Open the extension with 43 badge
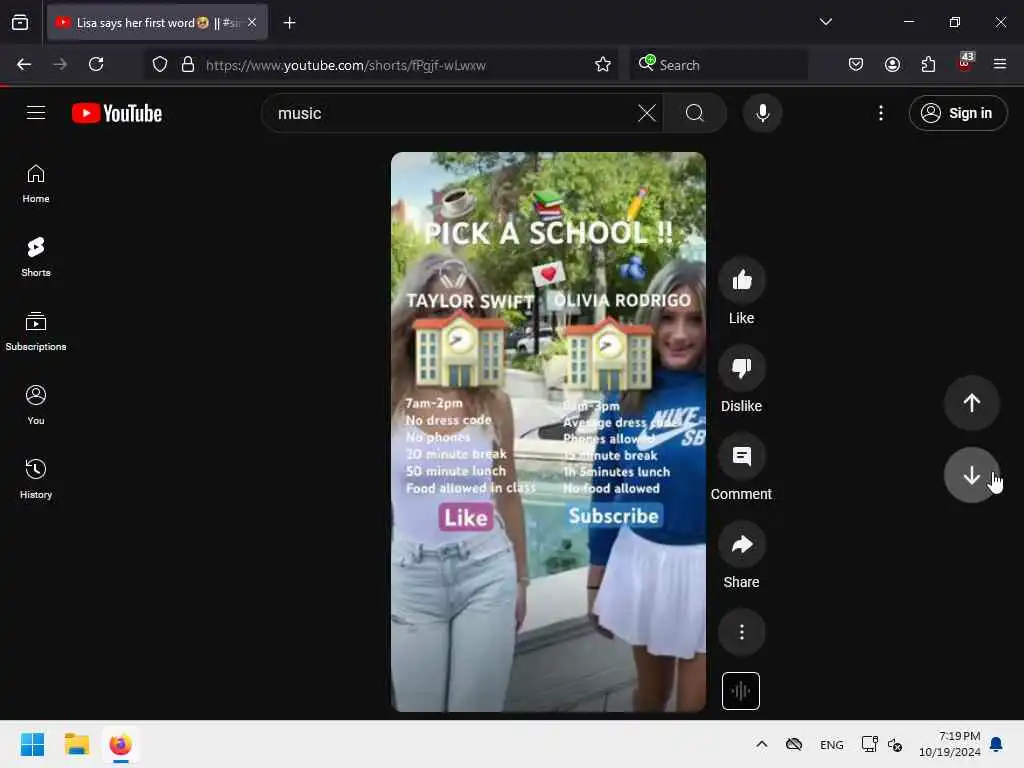This screenshot has height=768, width=1024. (965, 63)
